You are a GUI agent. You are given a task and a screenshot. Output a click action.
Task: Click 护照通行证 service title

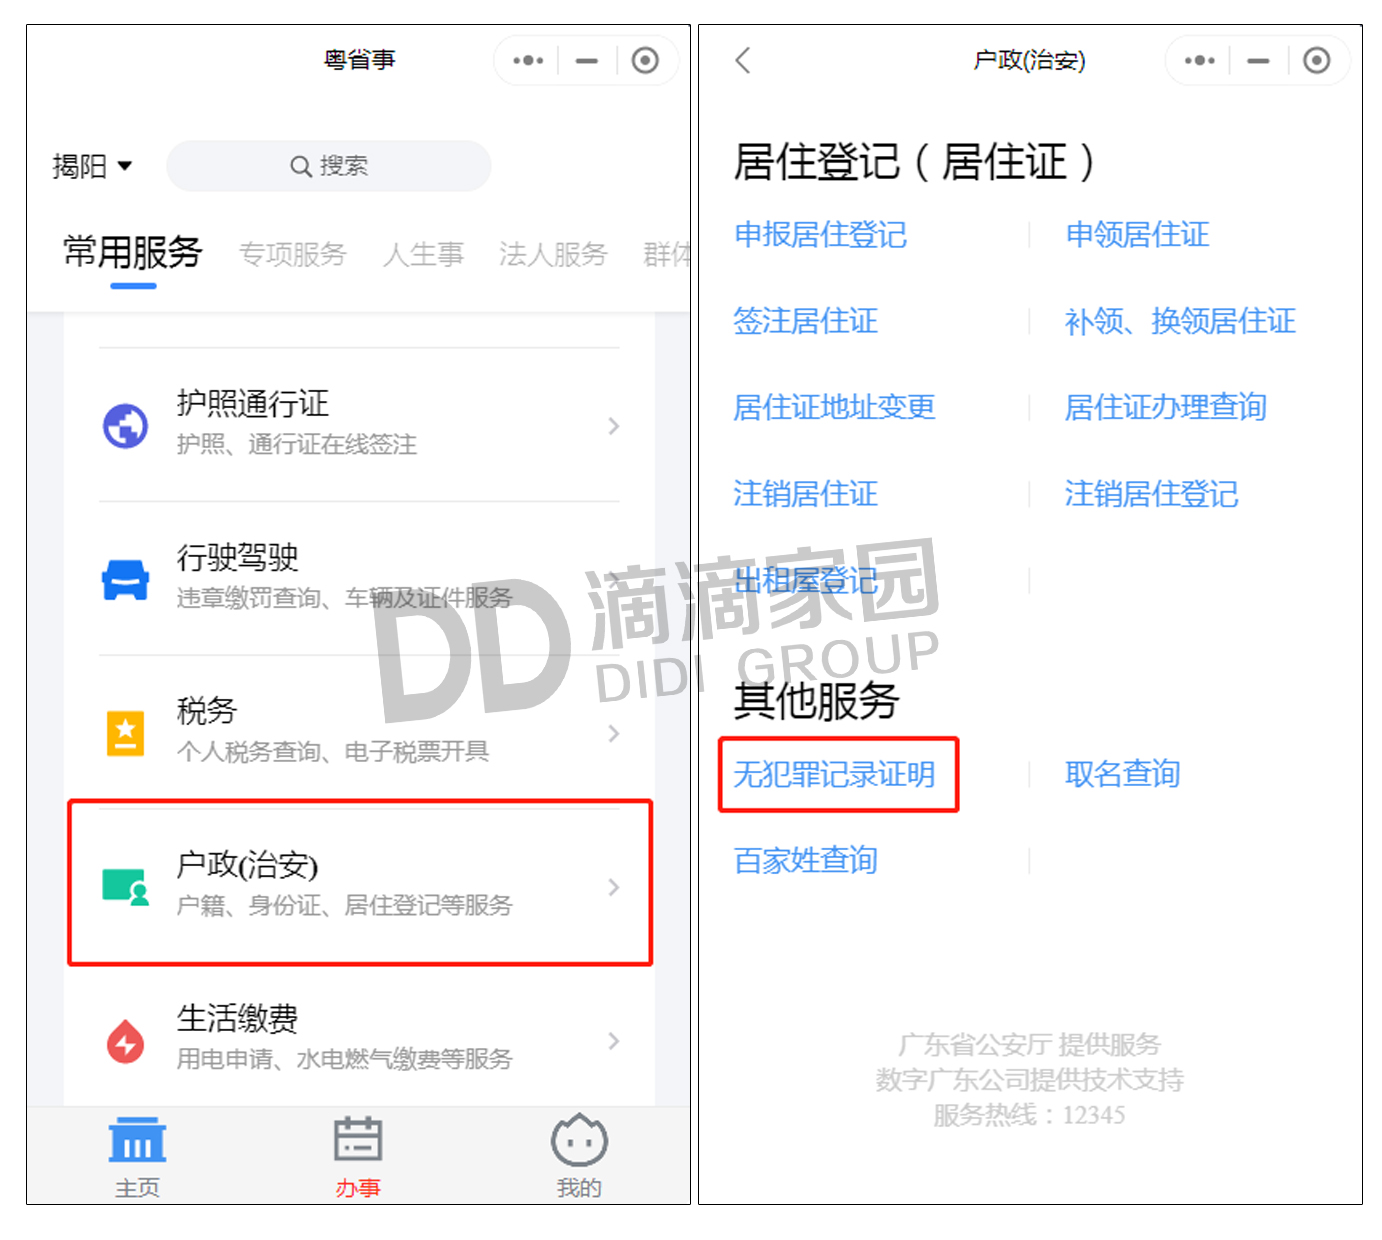(253, 403)
